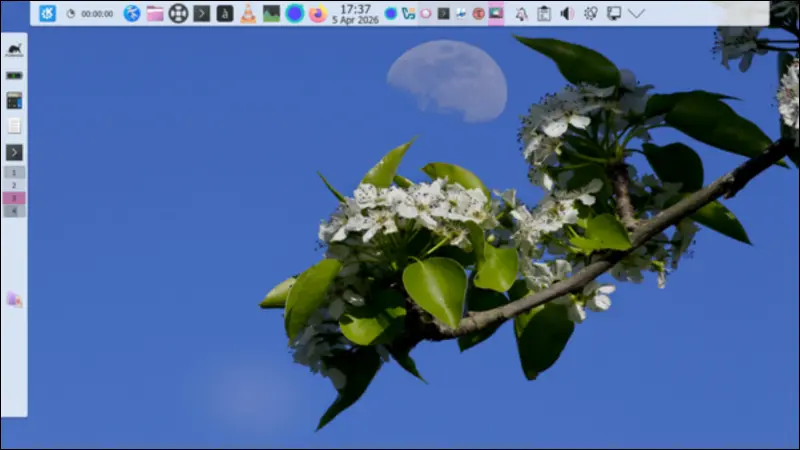
Task: Open the notifications bell in system tray
Action: (x=521, y=14)
